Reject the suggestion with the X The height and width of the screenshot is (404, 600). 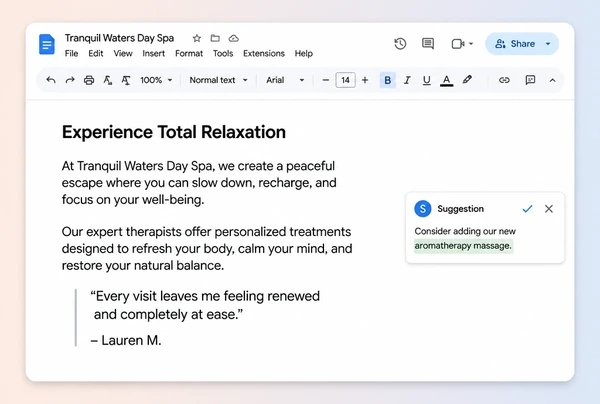coord(549,209)
